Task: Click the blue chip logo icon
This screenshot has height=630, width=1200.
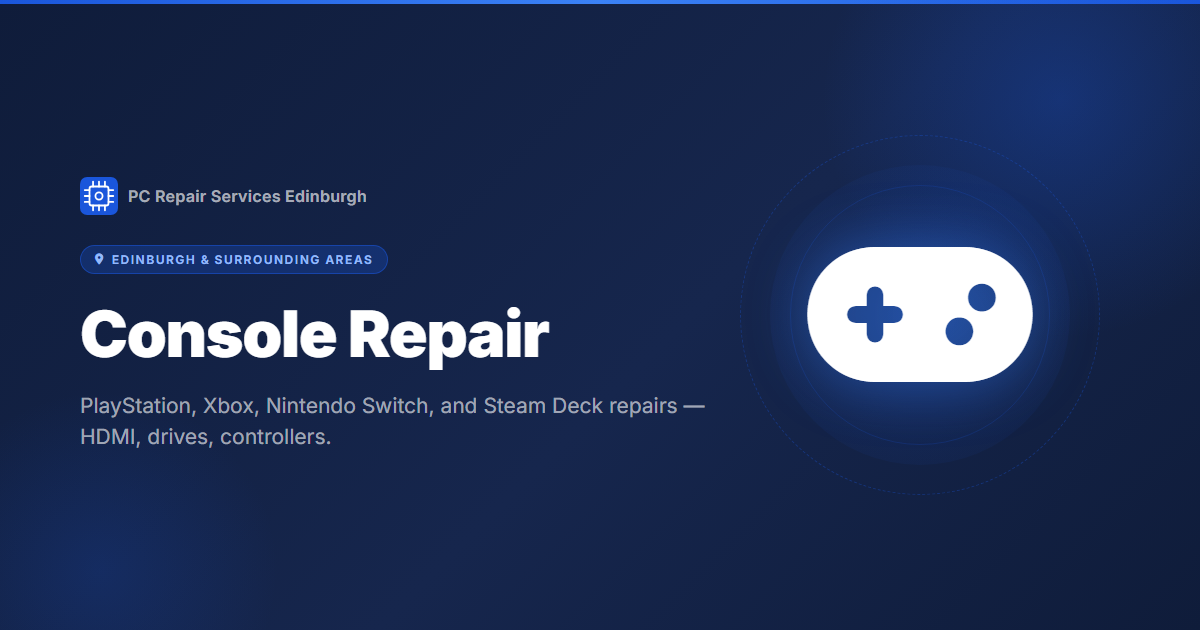Action: coord(99,196)
